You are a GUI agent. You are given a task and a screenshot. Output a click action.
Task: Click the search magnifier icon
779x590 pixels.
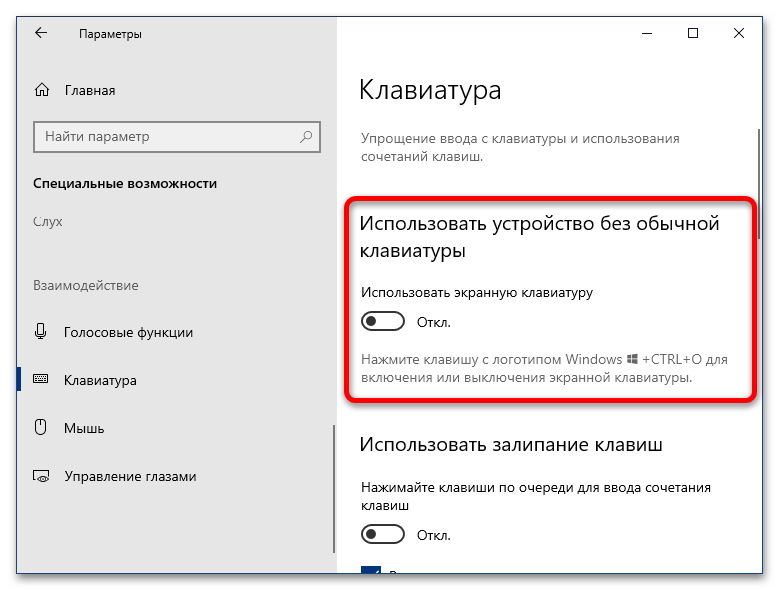click(x=306, y=136)
